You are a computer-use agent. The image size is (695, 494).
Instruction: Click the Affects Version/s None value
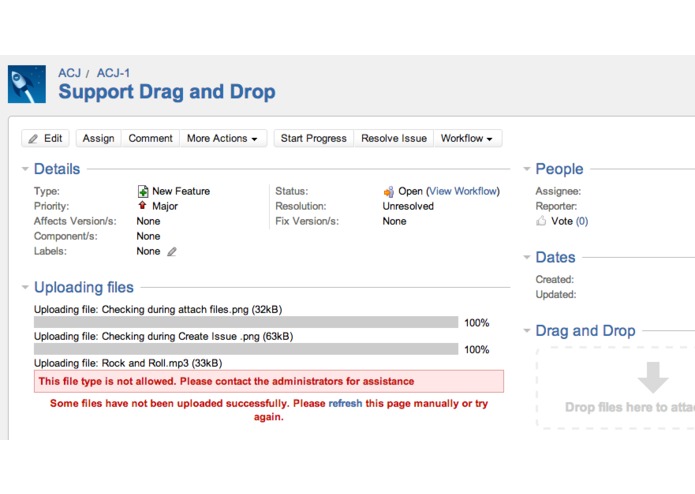pos(148,221)
